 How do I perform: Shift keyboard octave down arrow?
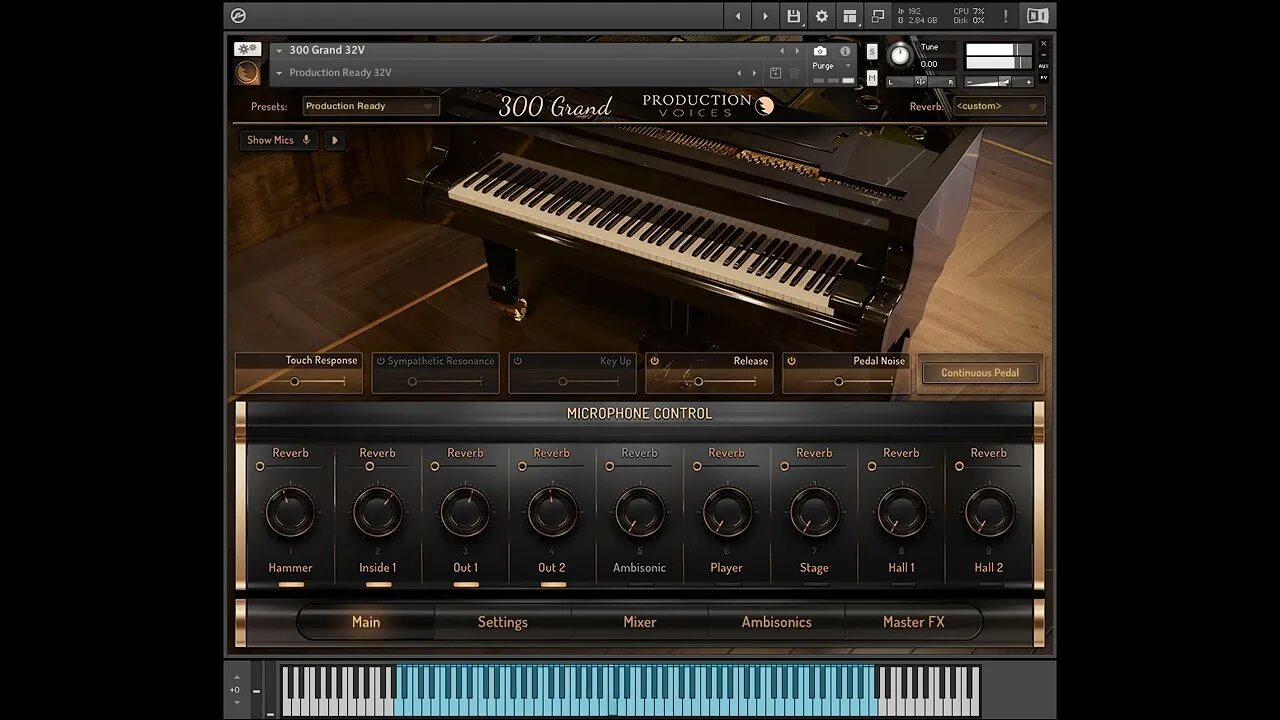pos(236,703)
